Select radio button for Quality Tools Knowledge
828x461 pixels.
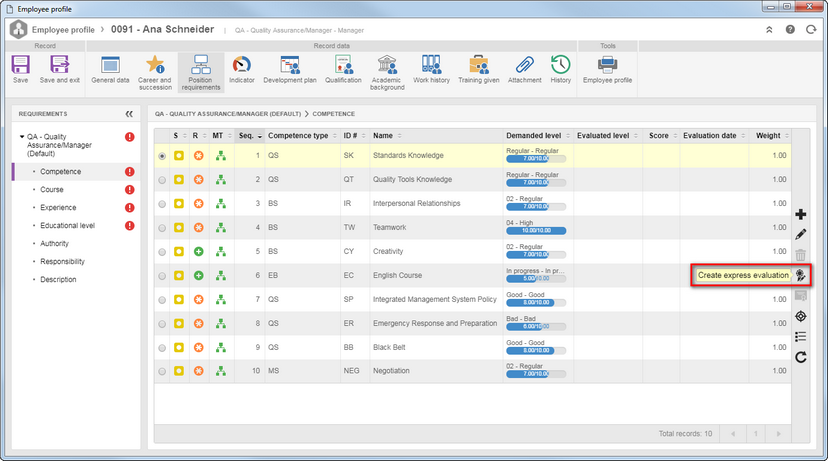[x=162, y=180]
